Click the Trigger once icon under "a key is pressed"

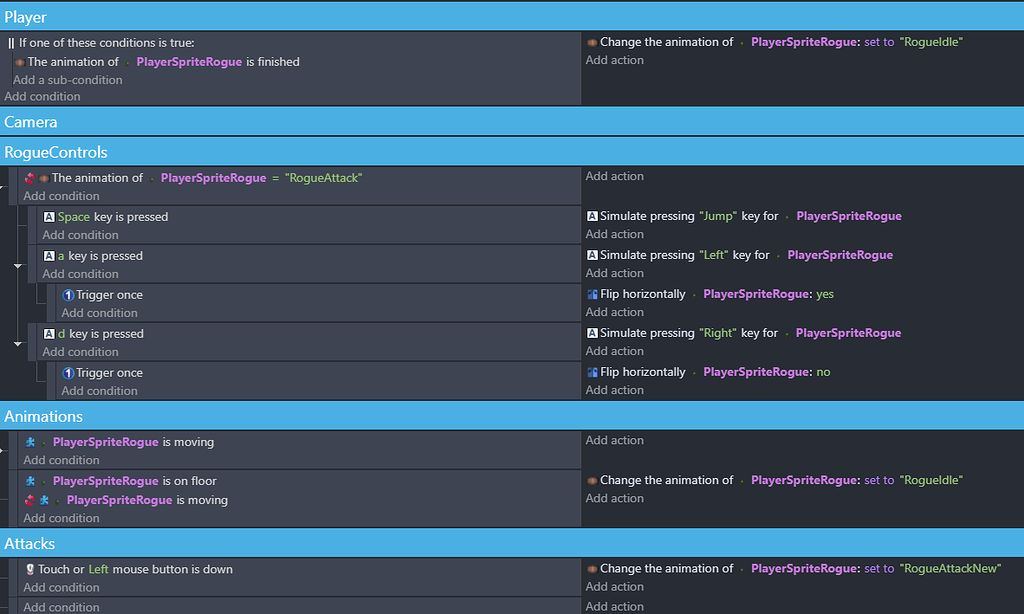[66, 294]
